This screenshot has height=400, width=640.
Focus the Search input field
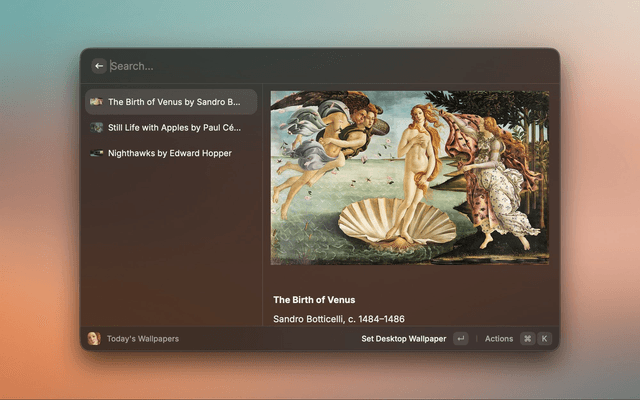(x=331, y=66)
